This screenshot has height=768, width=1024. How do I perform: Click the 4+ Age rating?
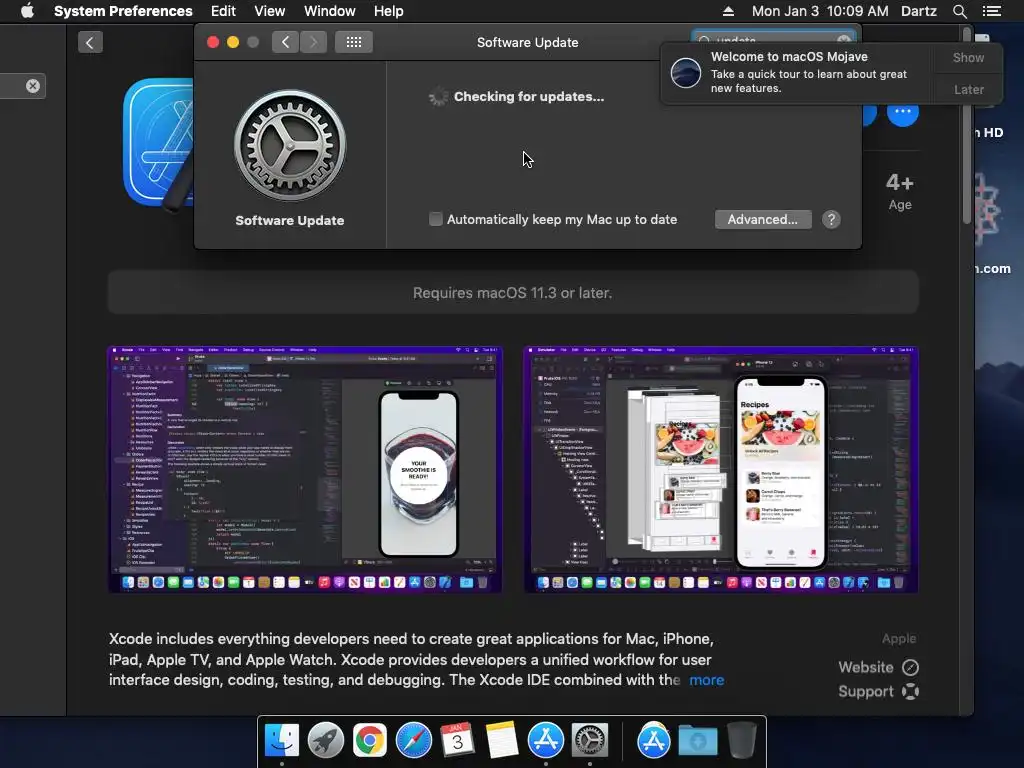click(x=899, y=191)
